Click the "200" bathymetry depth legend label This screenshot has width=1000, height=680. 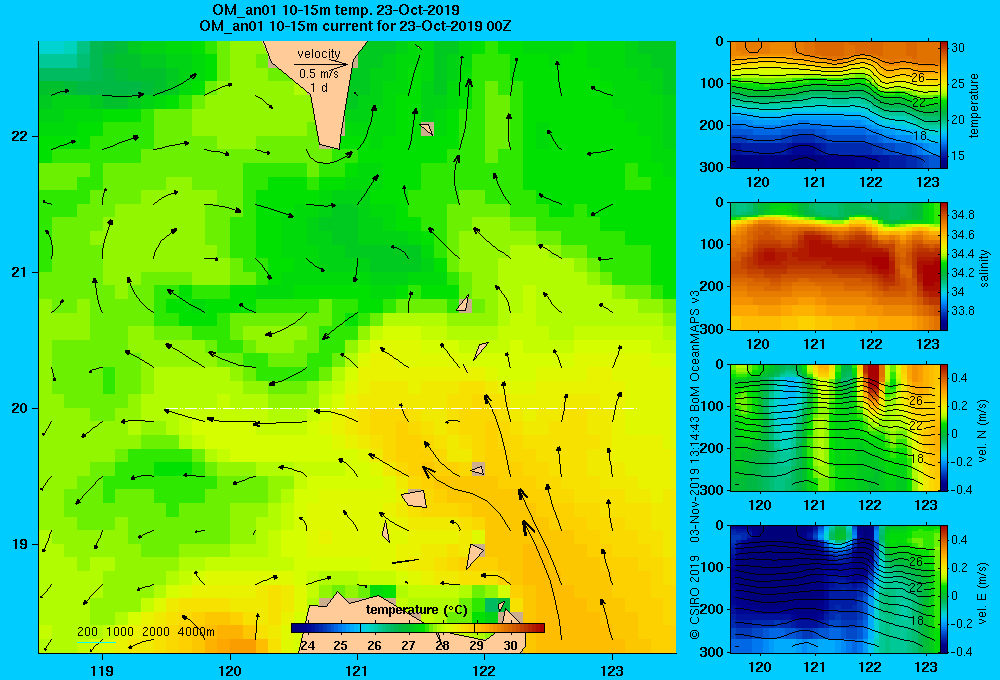tap(87, 632)
